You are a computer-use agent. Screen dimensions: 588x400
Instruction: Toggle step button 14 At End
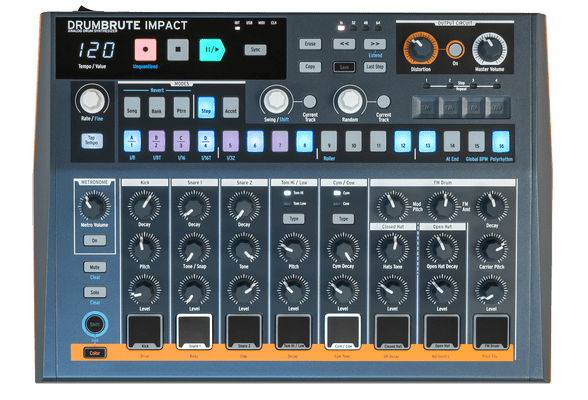[x=452, y=141]
